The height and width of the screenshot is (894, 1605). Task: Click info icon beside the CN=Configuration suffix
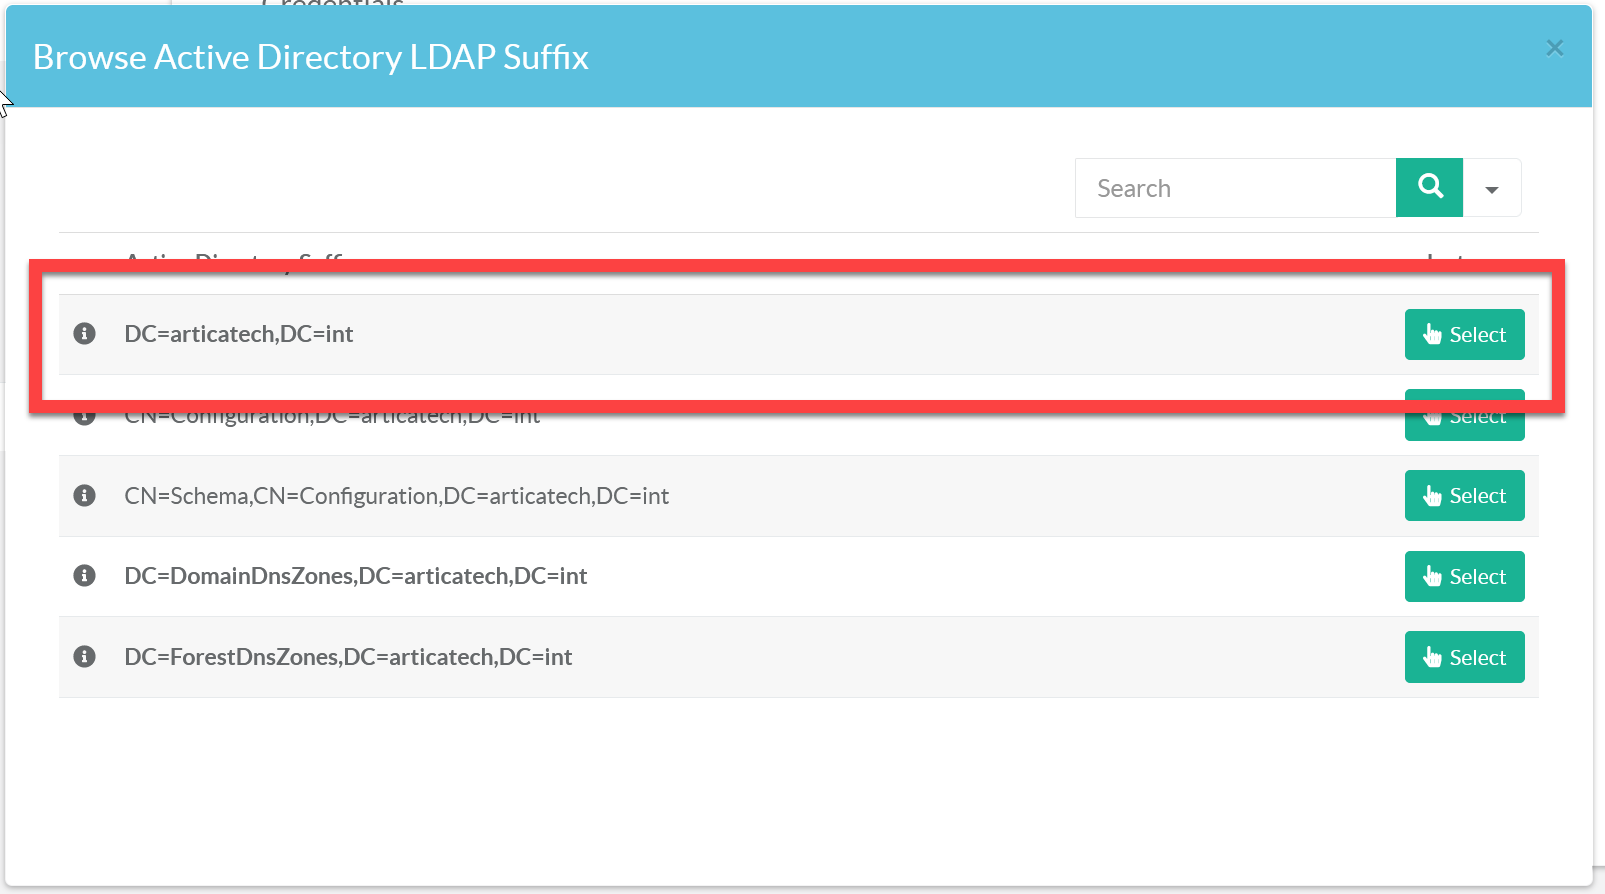(85, 417)
